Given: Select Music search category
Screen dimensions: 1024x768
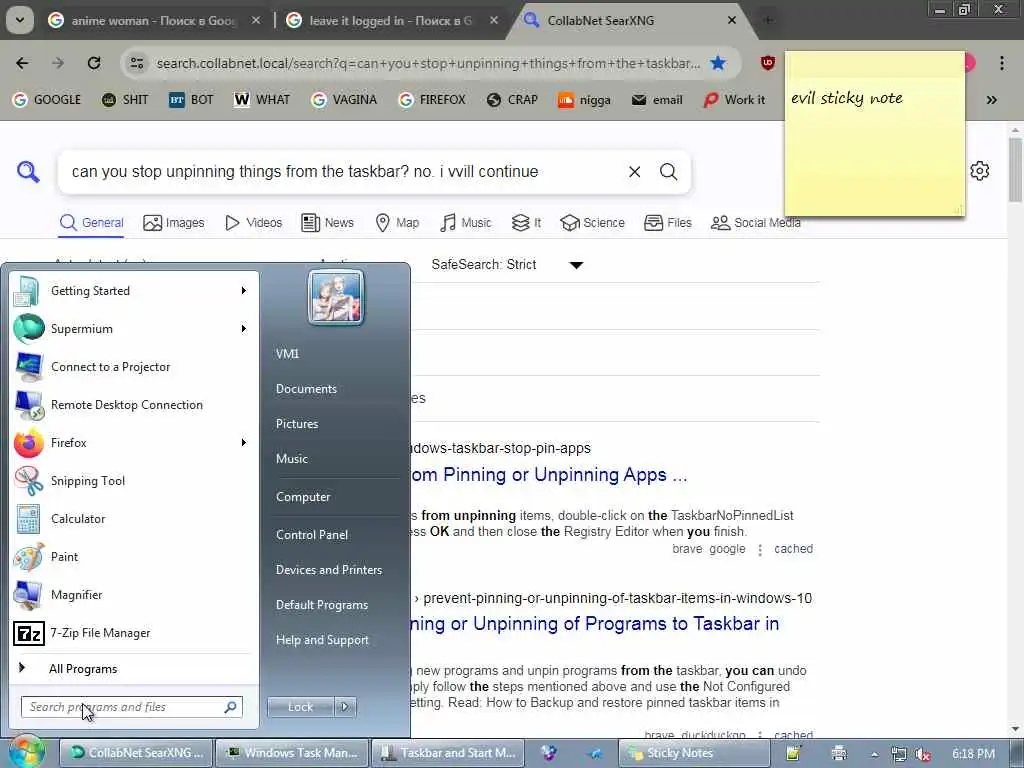Looking at the screenshot, I should pyautogui.click(x=466, y=223).
